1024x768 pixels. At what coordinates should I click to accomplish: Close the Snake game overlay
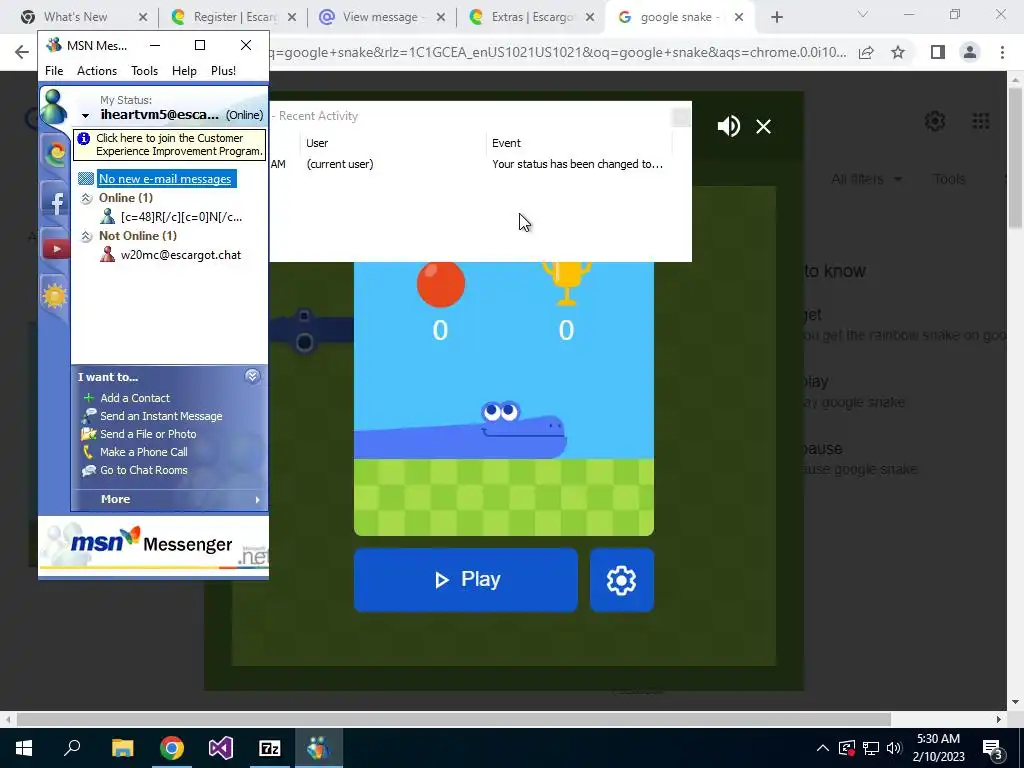point(763,126)
